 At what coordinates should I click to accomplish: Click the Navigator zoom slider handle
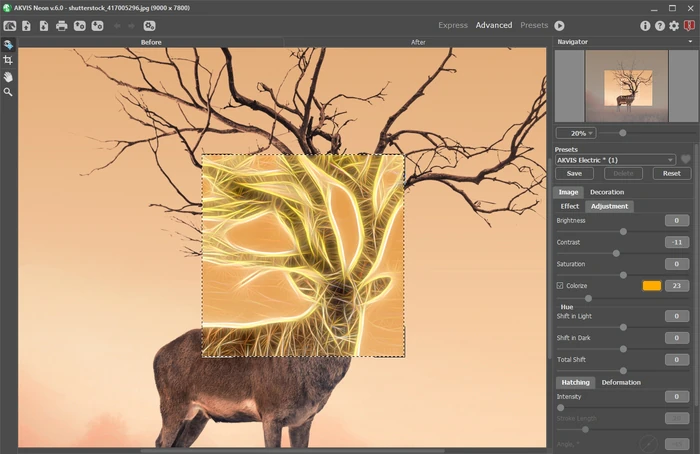(622, 133)
